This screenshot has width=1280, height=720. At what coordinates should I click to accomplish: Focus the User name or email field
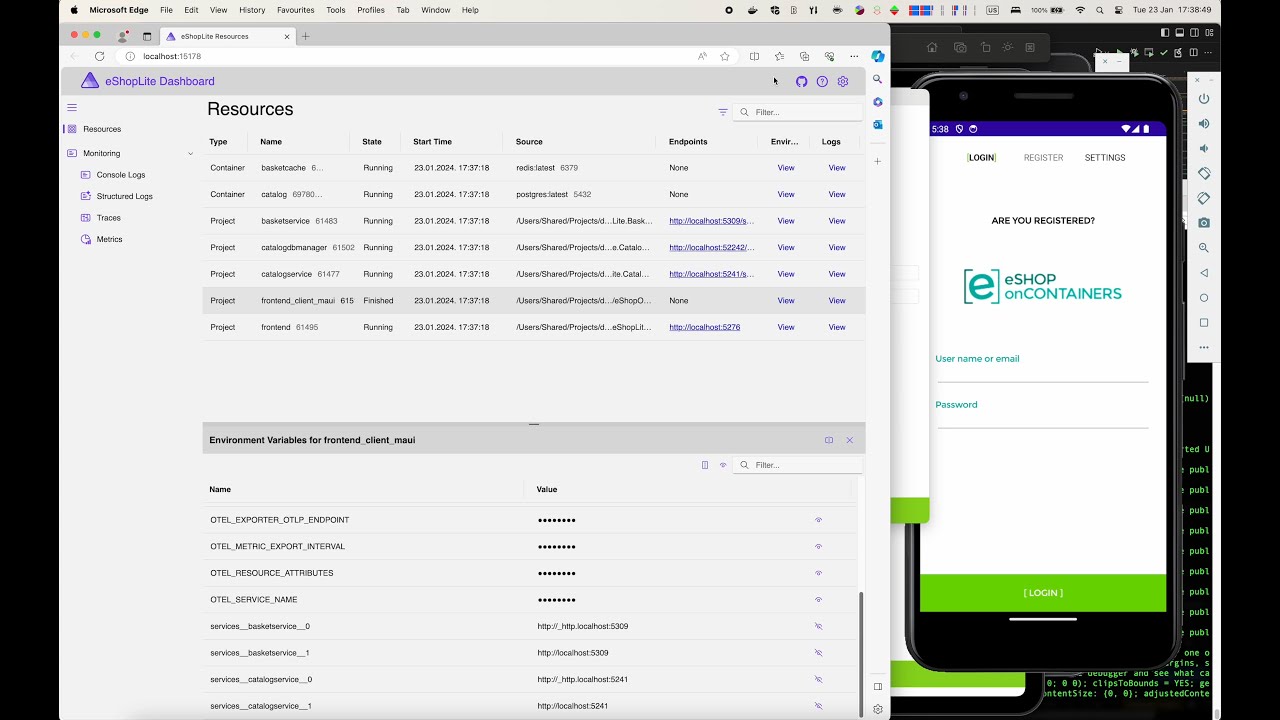click(1042, 371)
